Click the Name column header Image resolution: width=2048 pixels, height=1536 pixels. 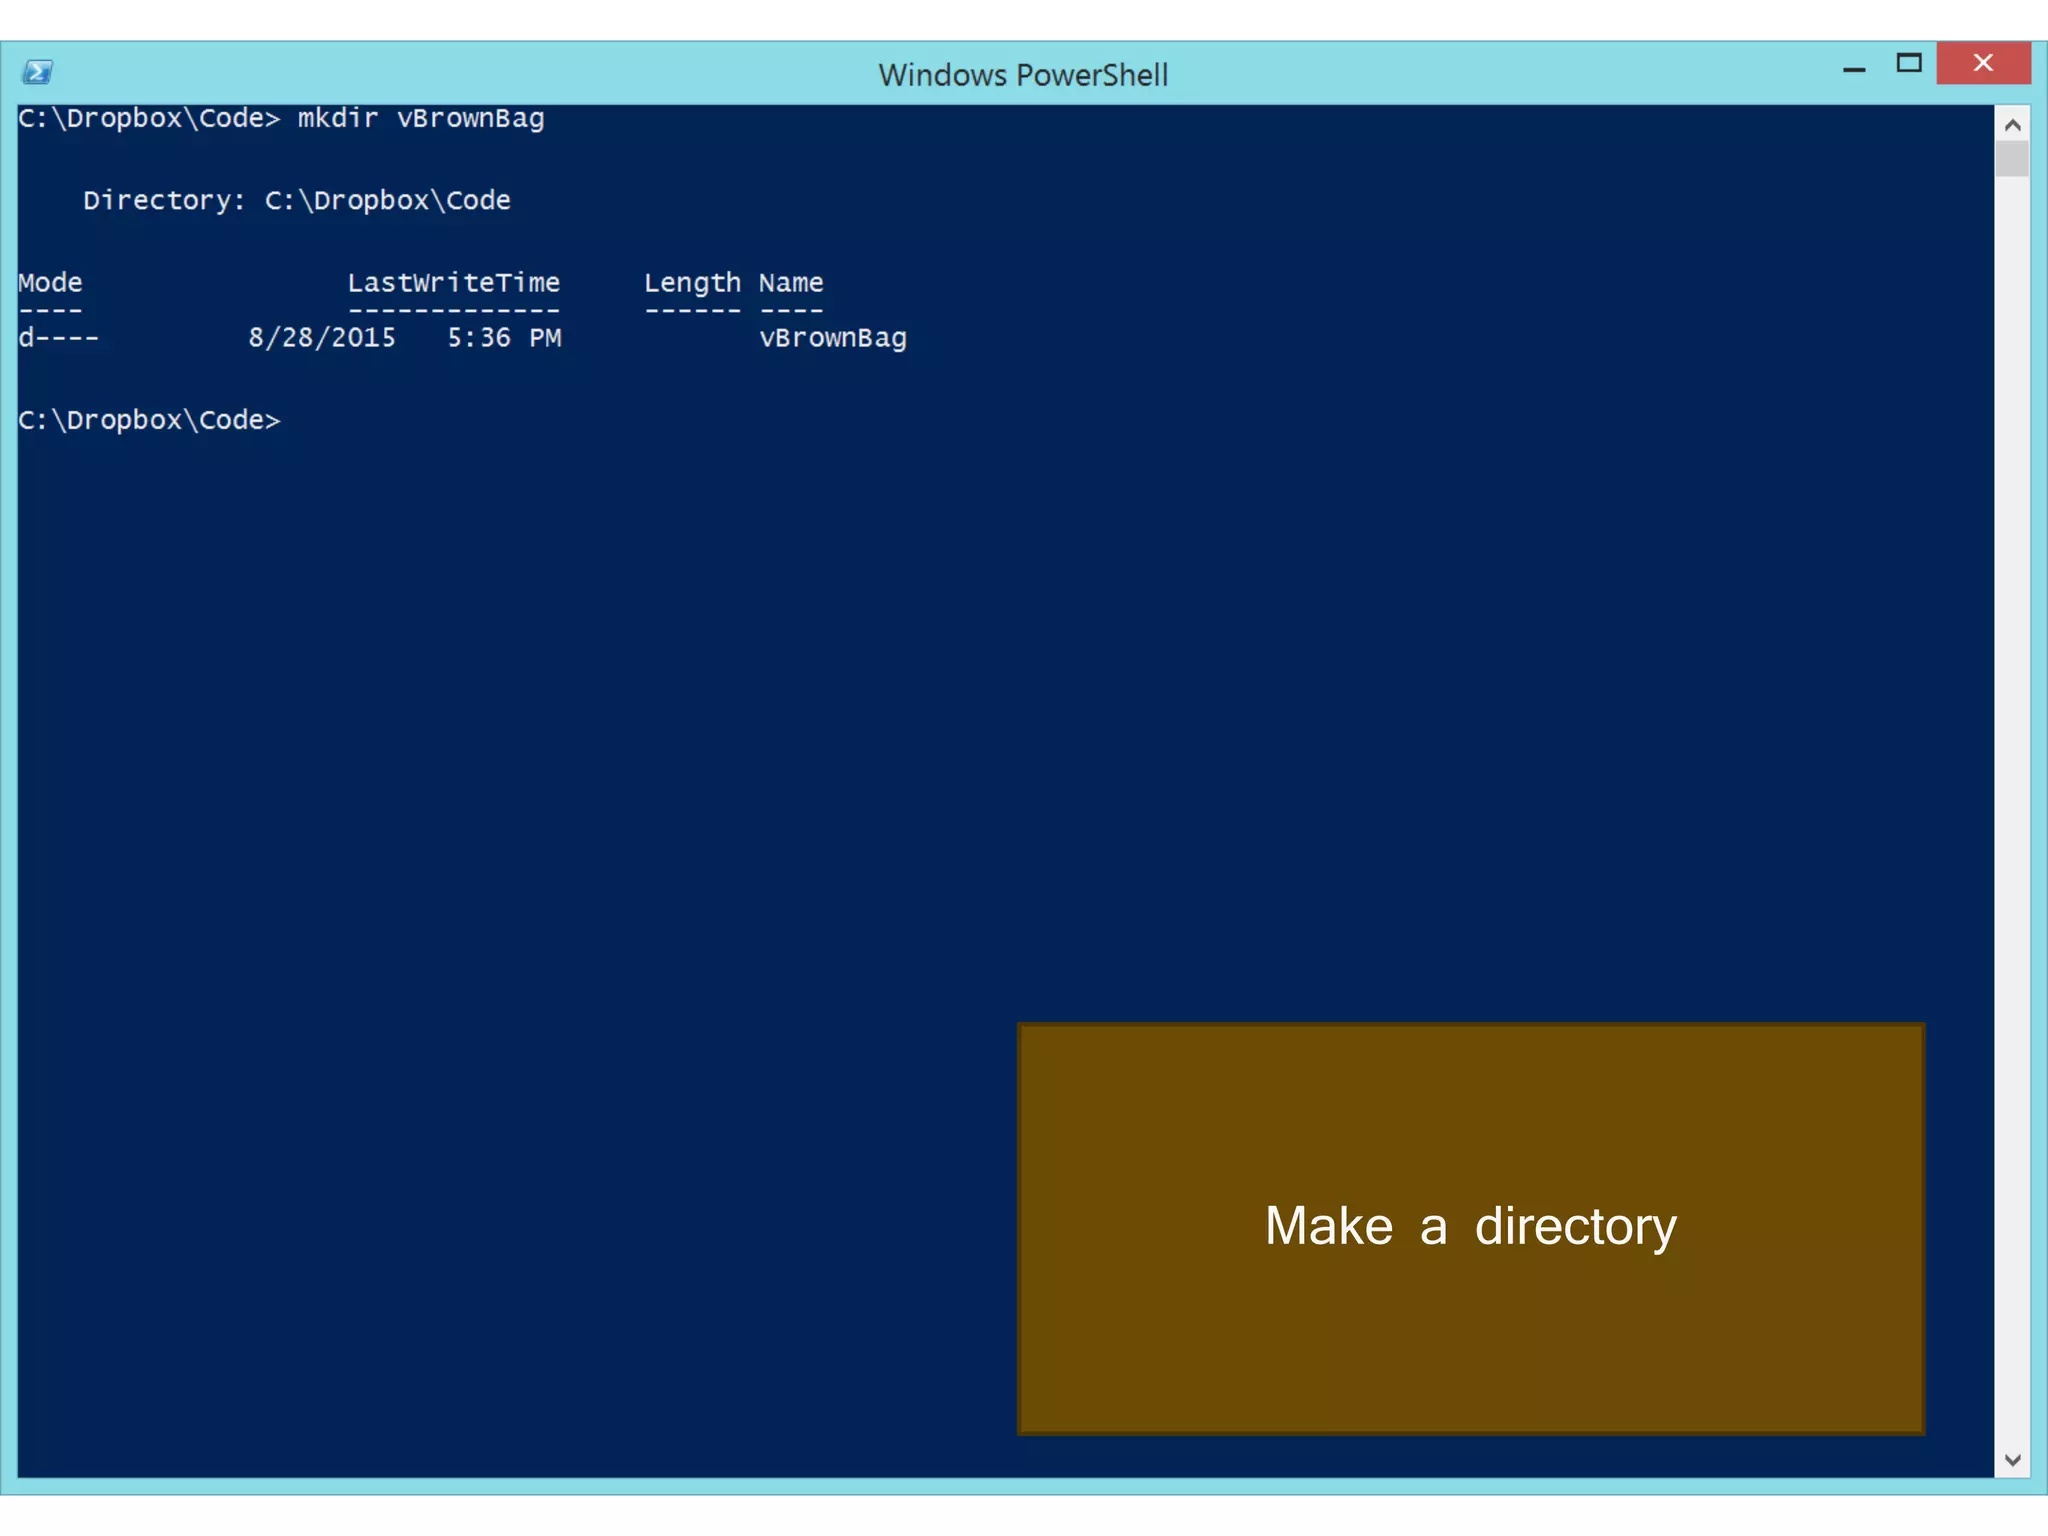tap(791, 283)
